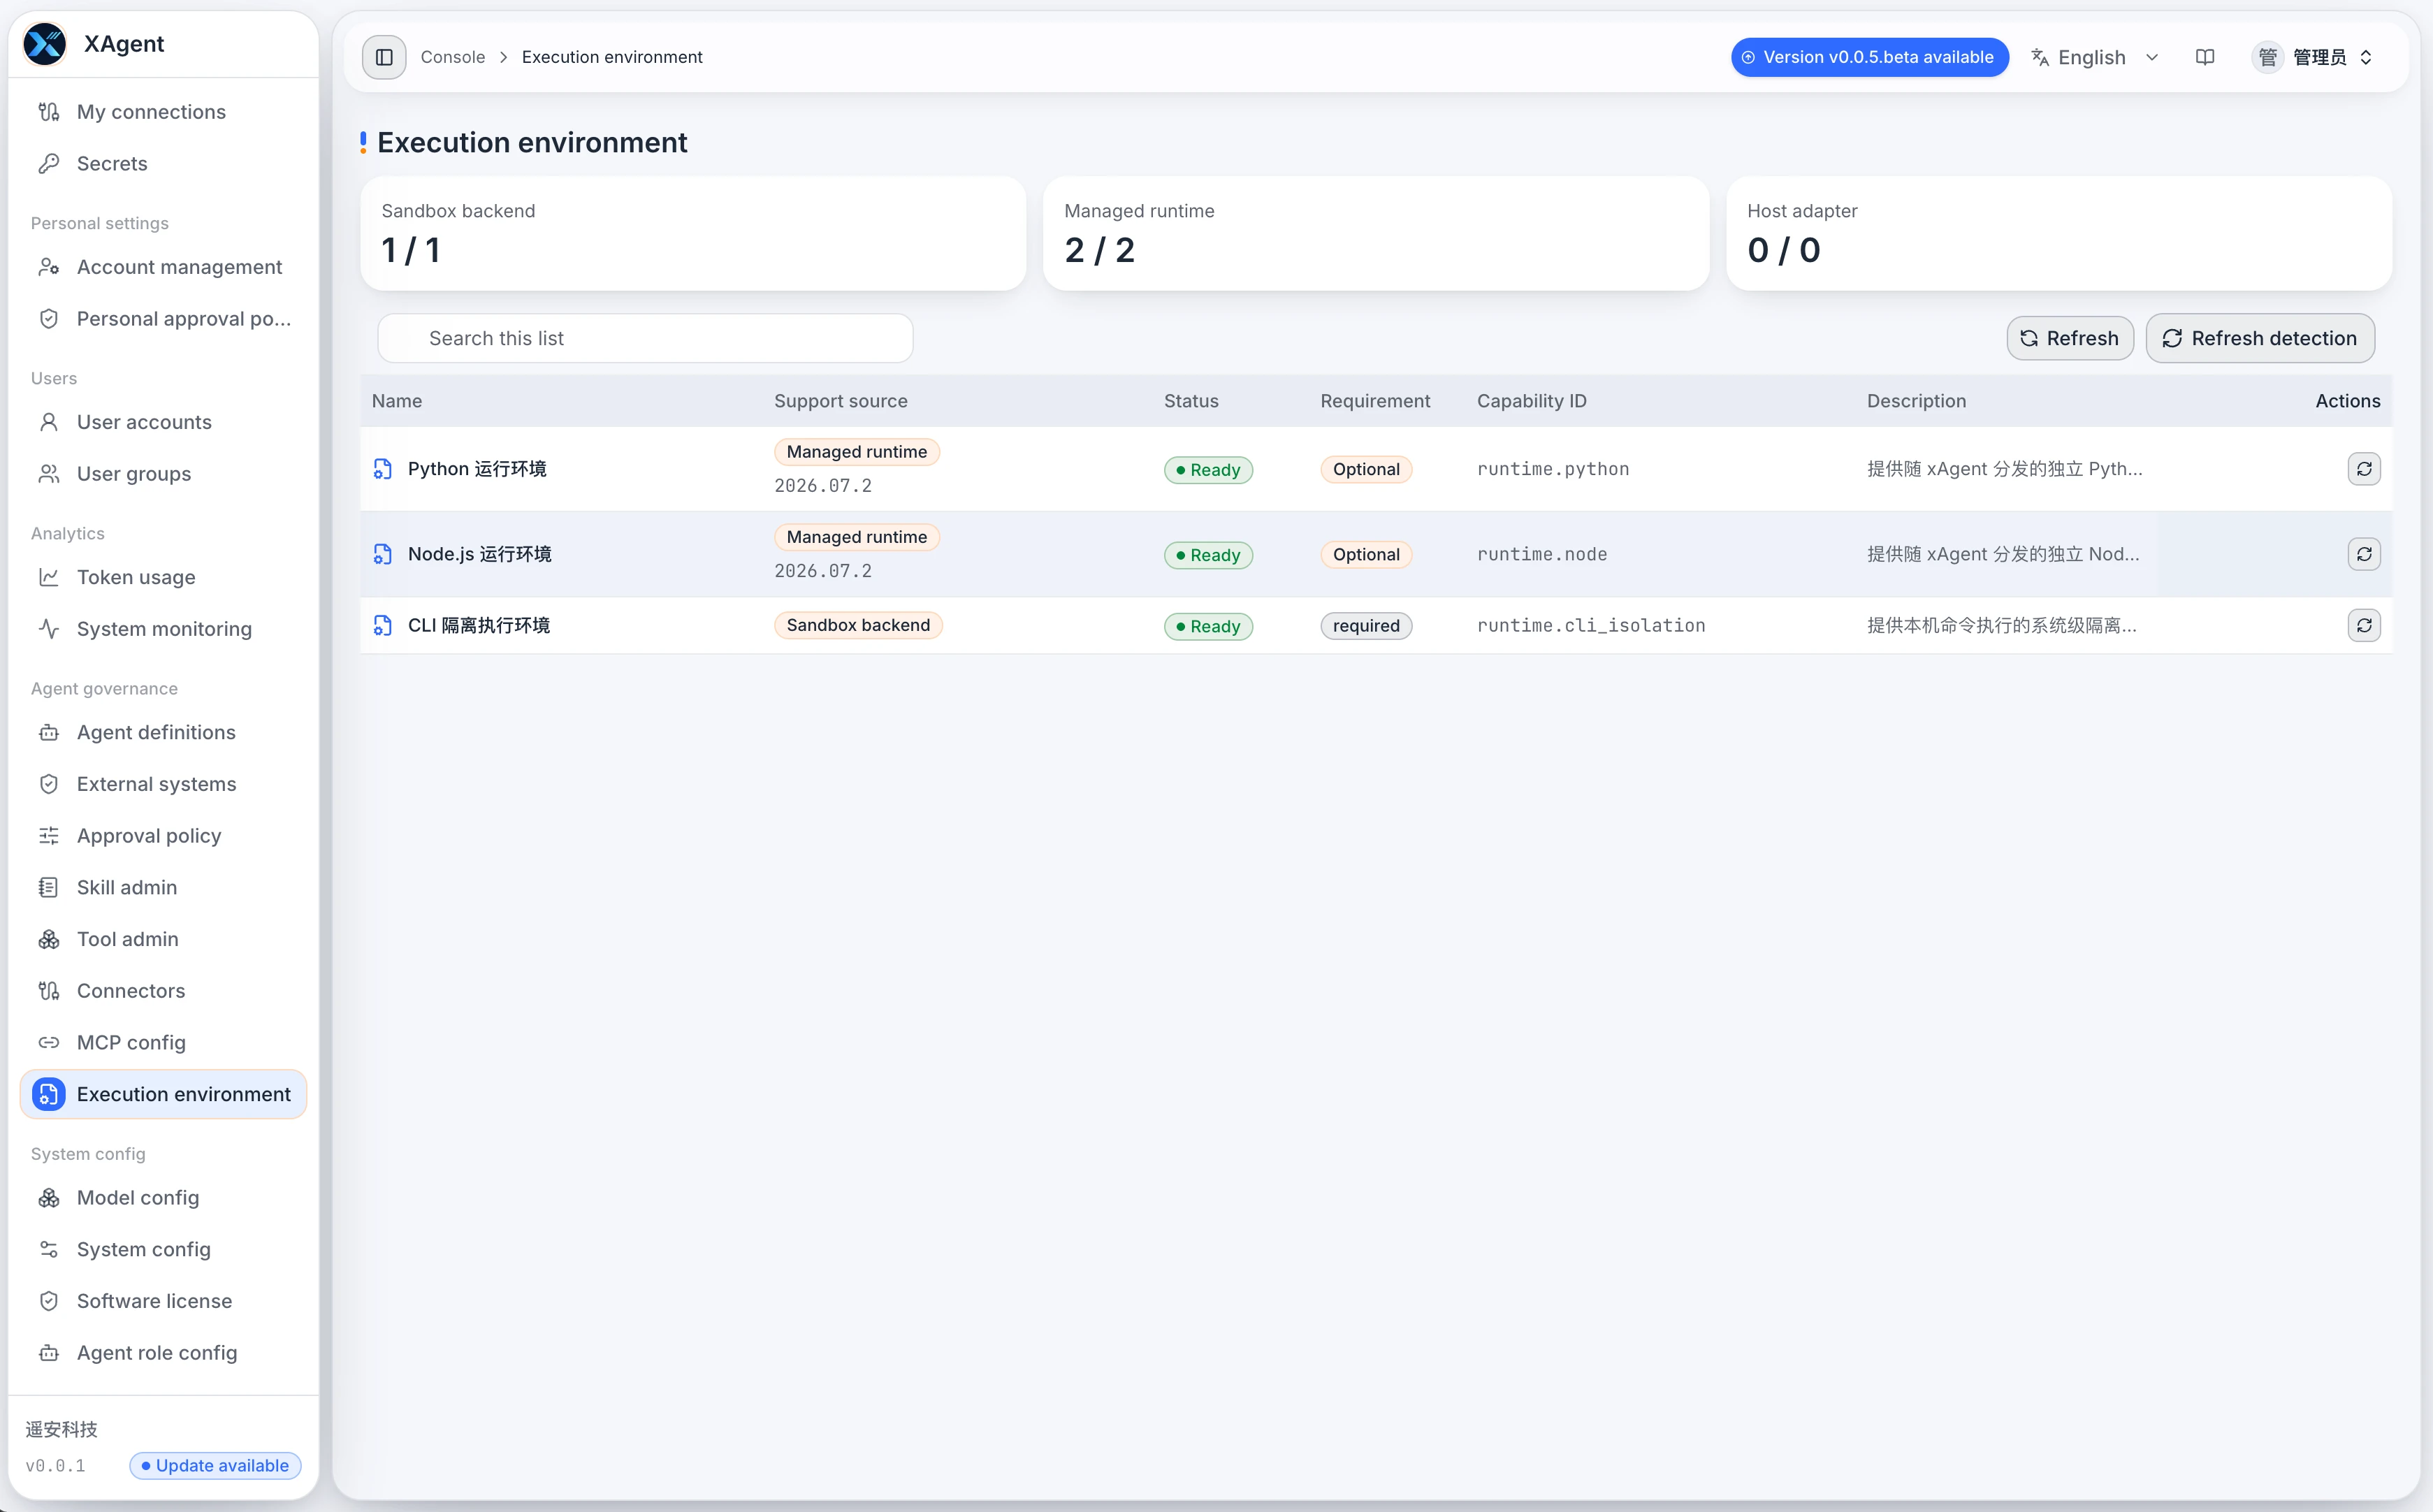2433x1512 pixels.
Task: Click the Approval policy sliders icon
Action: [49, 836]
